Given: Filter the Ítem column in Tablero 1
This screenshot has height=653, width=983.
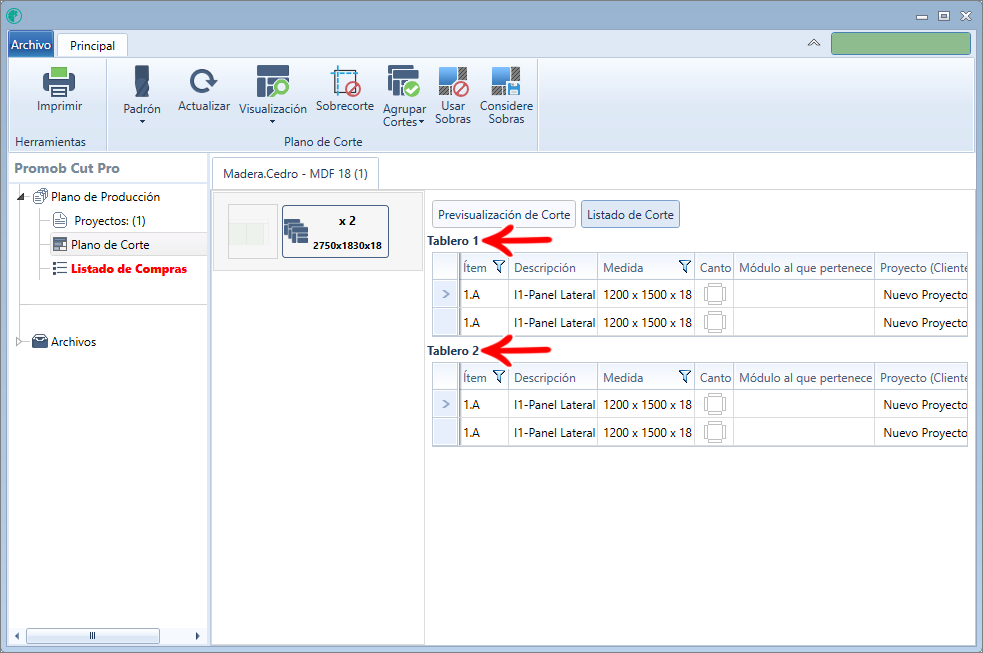Looking at the screenshot, I should (x=498, y=266).
